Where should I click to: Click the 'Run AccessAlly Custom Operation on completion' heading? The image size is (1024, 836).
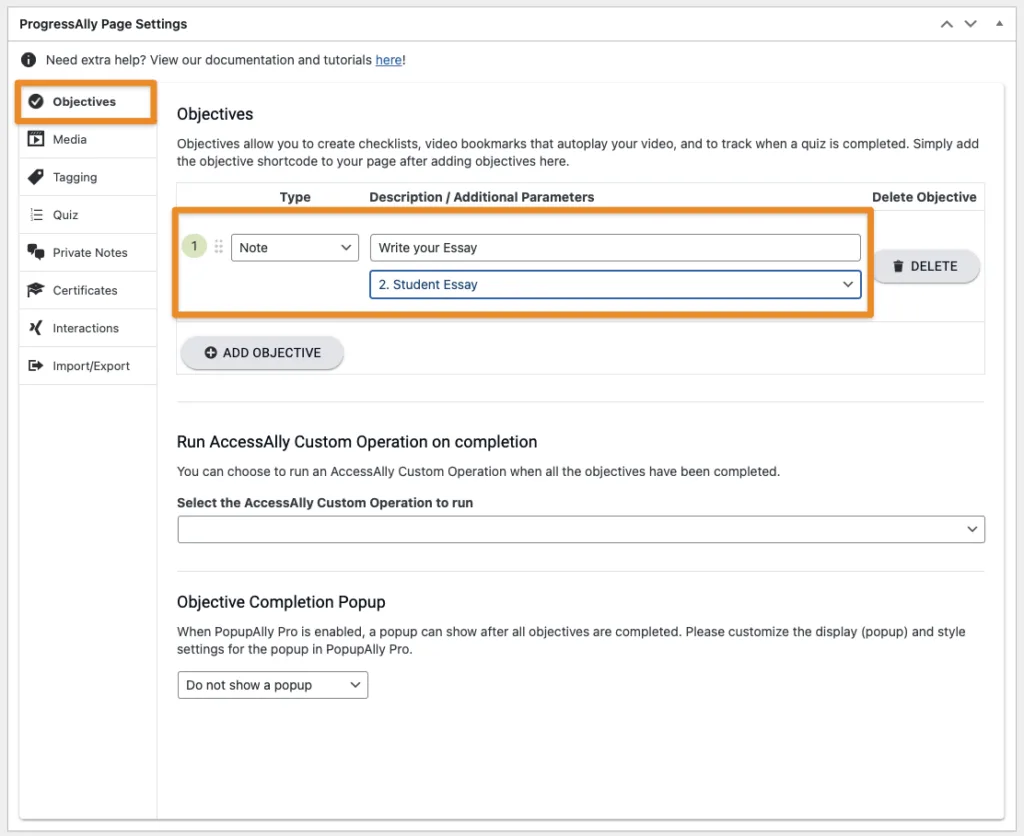coord(357,442)
